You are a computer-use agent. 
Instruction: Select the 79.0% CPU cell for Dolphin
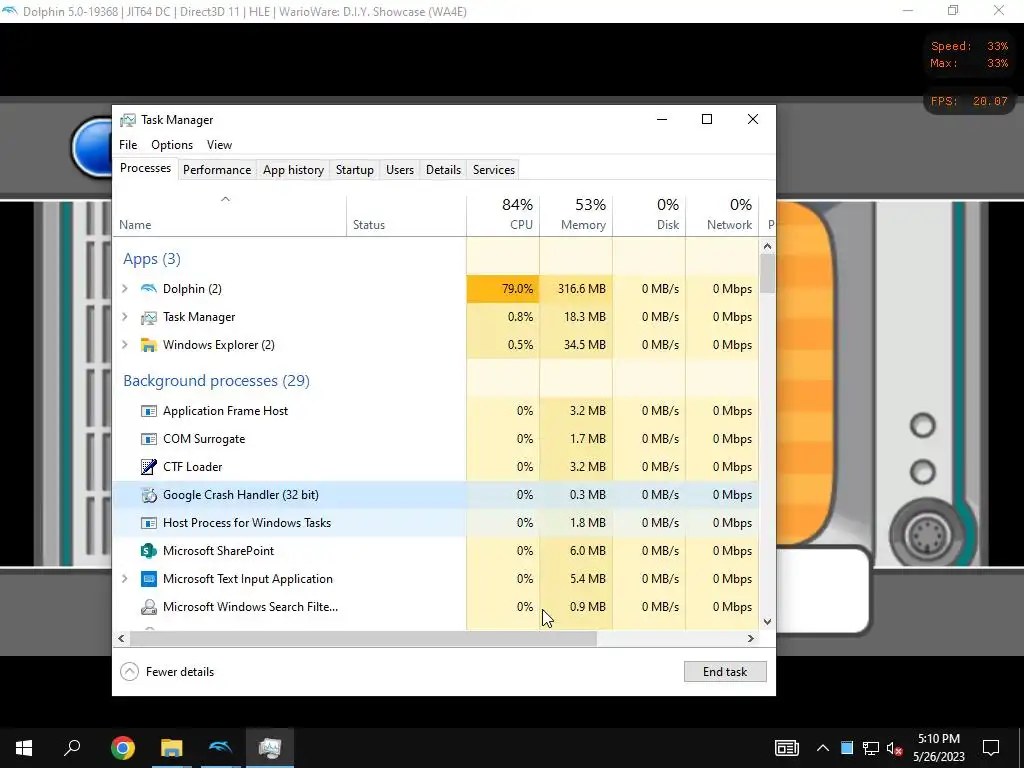click(x=504, y=289)
